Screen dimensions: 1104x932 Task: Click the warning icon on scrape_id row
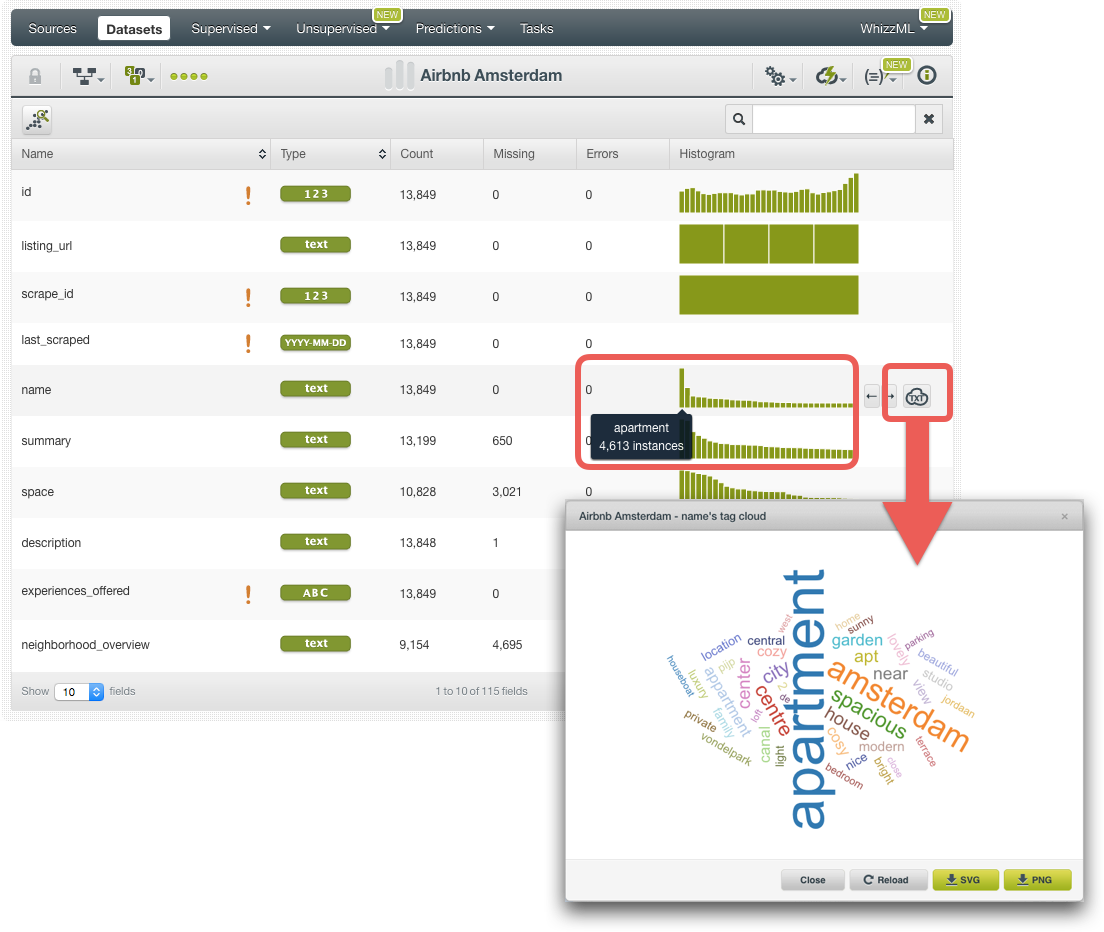click(248, 297)
